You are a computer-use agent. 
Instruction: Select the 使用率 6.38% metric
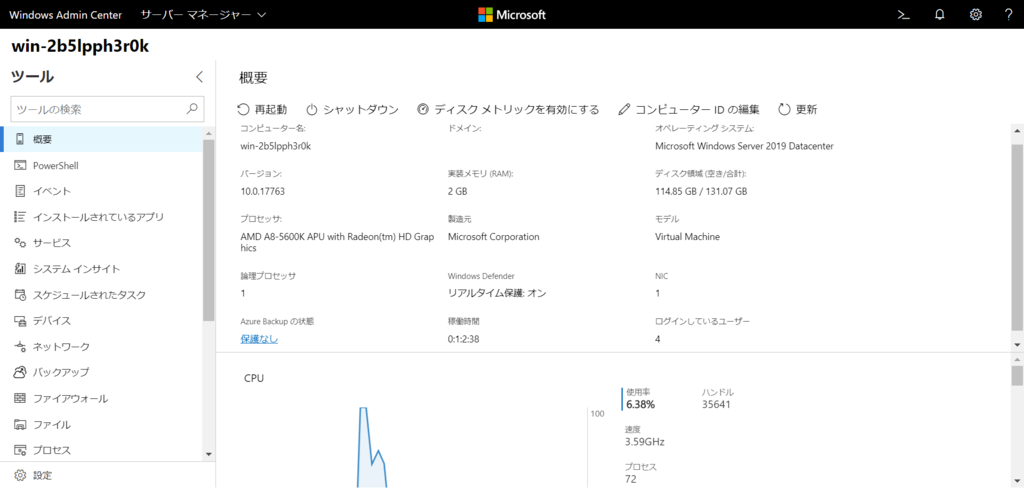(640, 398)
